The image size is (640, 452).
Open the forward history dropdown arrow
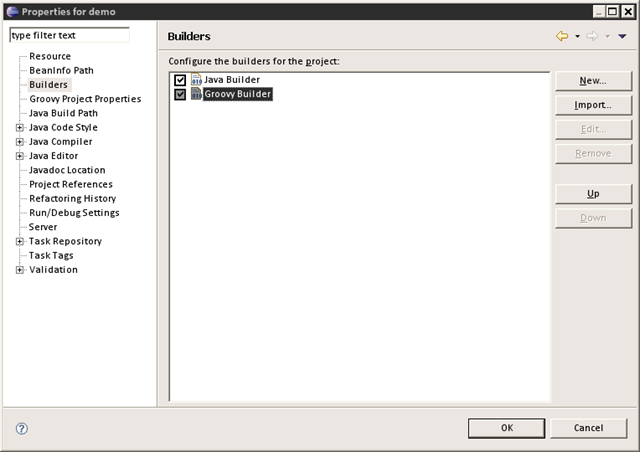607,36
